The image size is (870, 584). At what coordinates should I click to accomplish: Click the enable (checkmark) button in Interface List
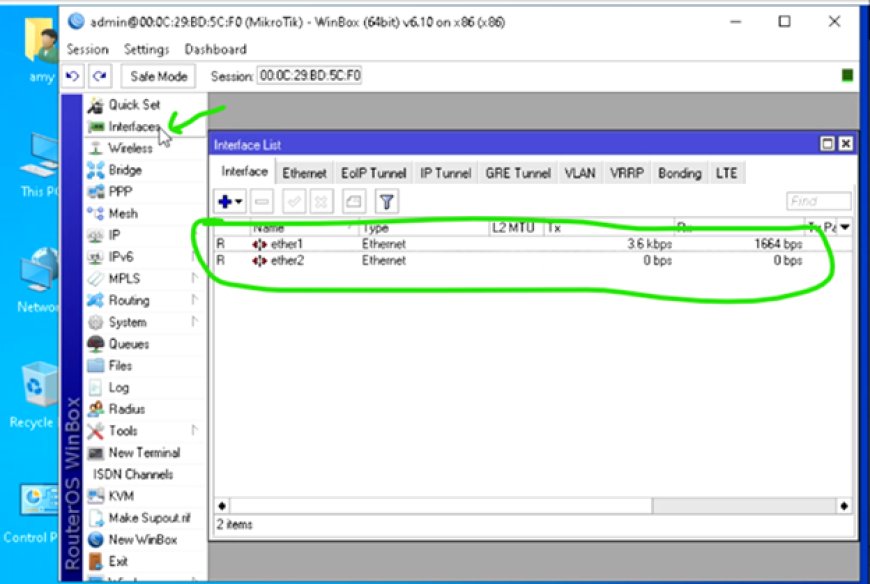294,202
